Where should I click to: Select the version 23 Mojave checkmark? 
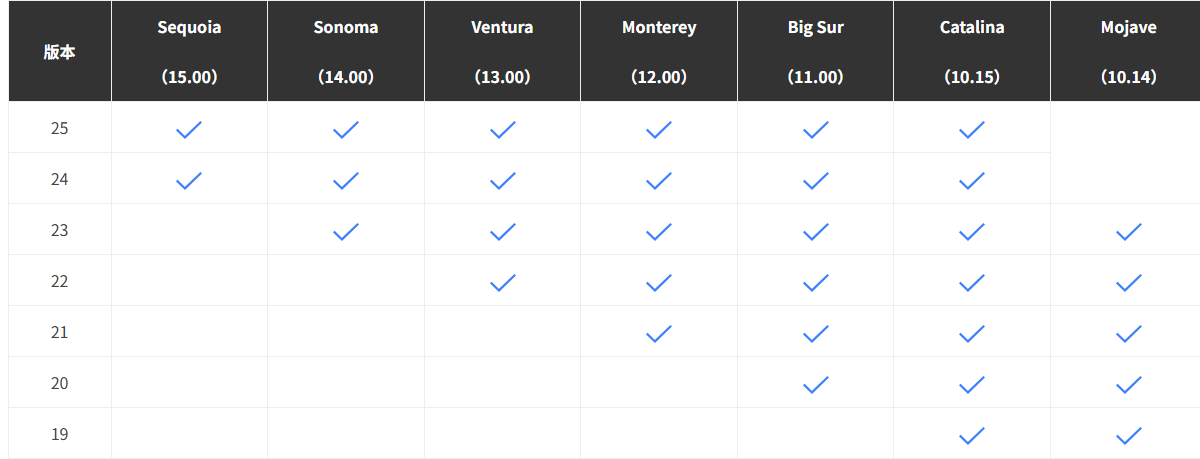tap(1128, 231)
